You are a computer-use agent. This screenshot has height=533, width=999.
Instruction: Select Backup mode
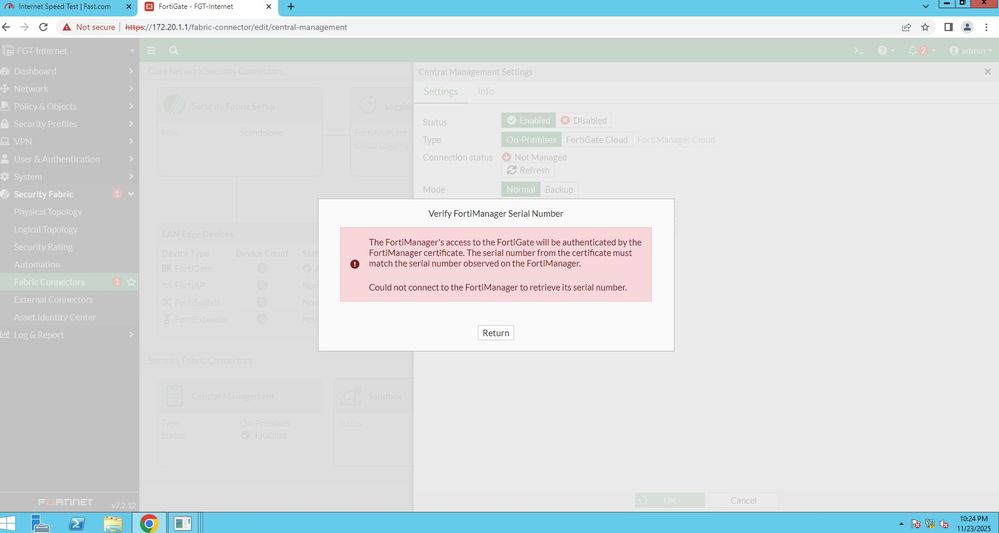click(559, 189)
